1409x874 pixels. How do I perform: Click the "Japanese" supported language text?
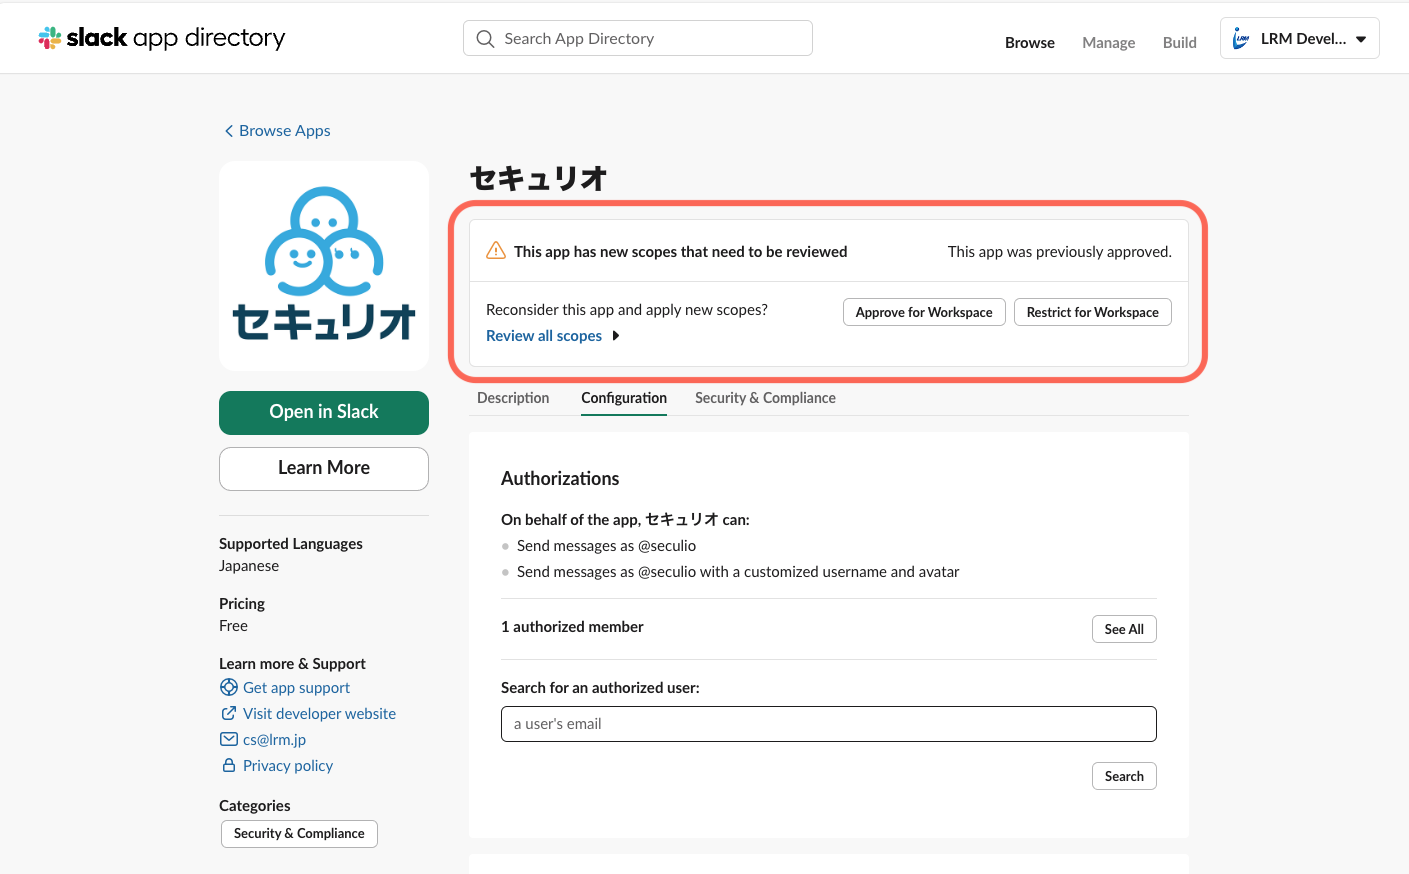pos(249,566)
